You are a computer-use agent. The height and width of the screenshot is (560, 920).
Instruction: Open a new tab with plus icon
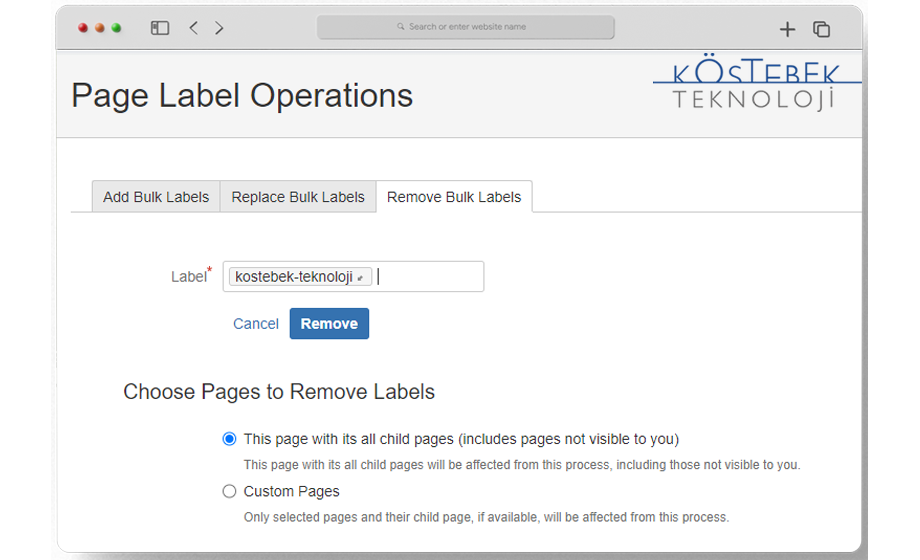787,29
